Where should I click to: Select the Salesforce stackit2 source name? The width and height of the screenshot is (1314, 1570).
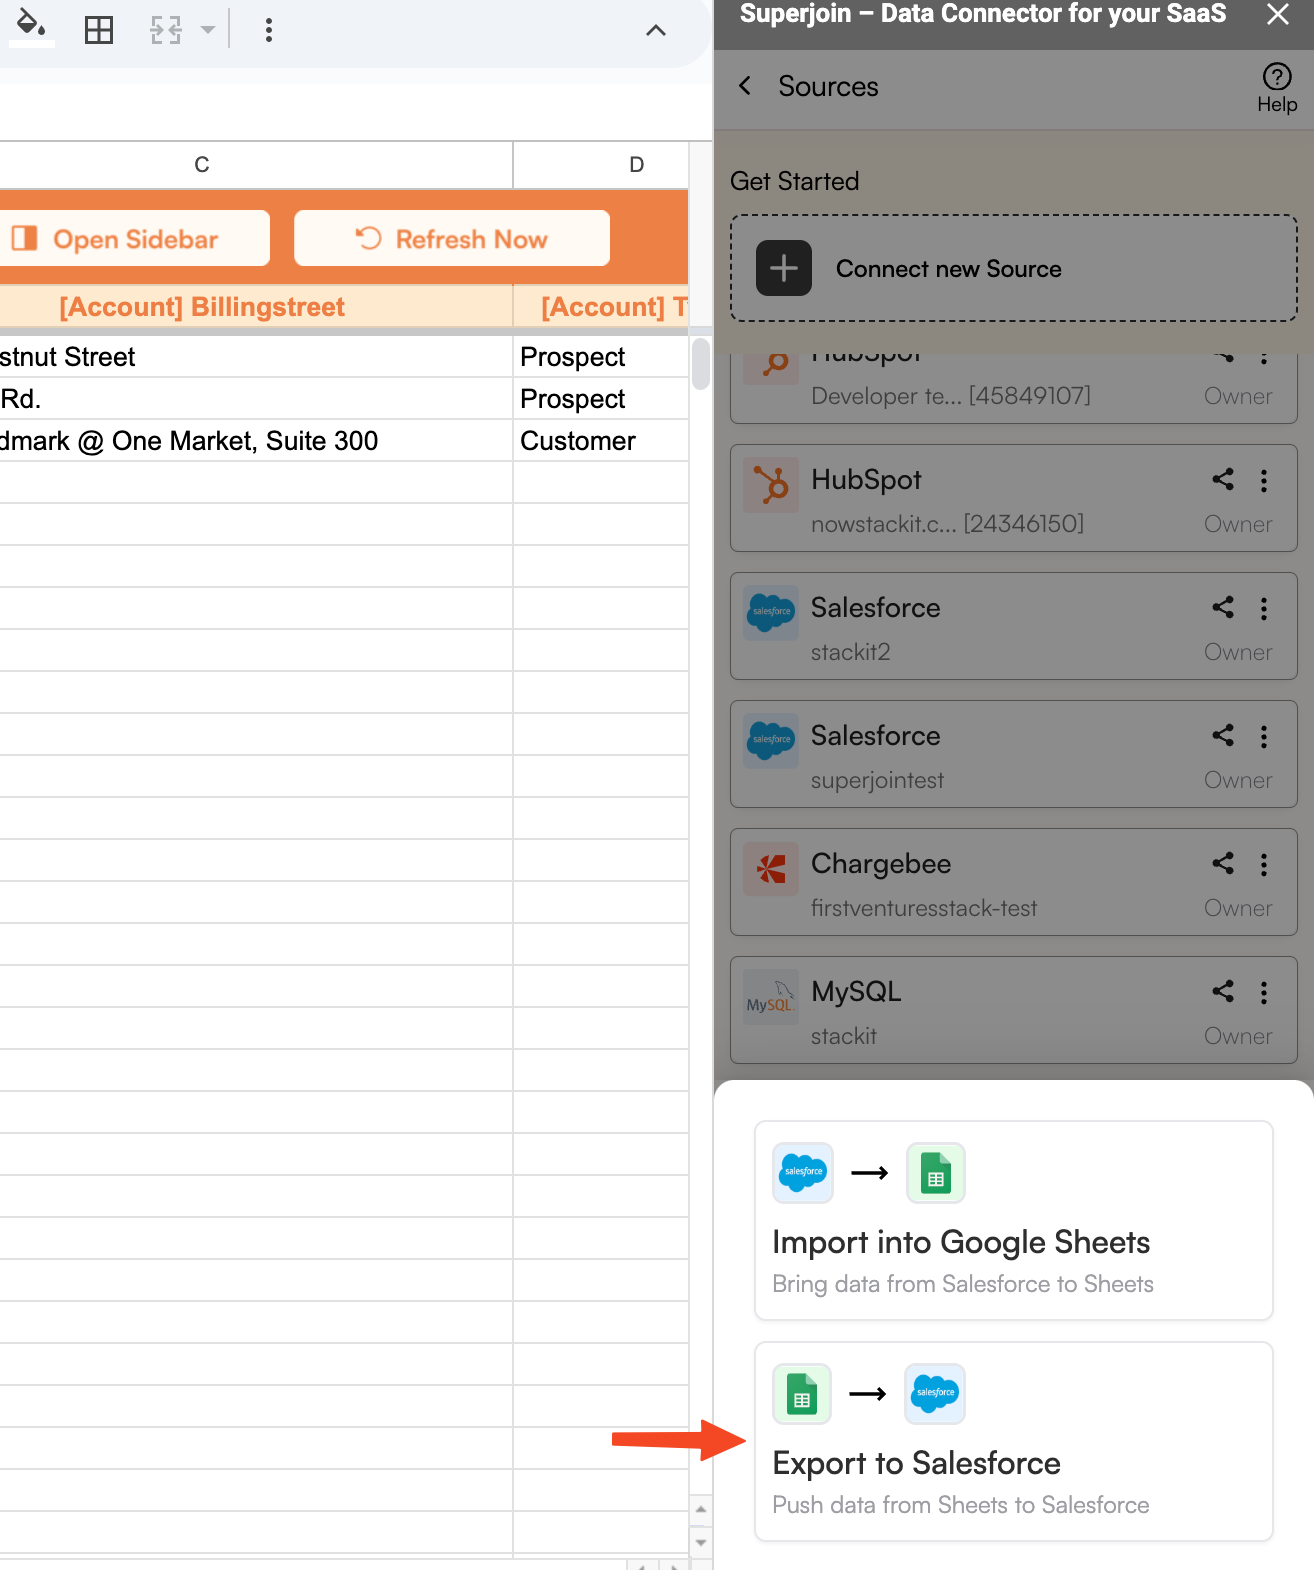(875, 608)
